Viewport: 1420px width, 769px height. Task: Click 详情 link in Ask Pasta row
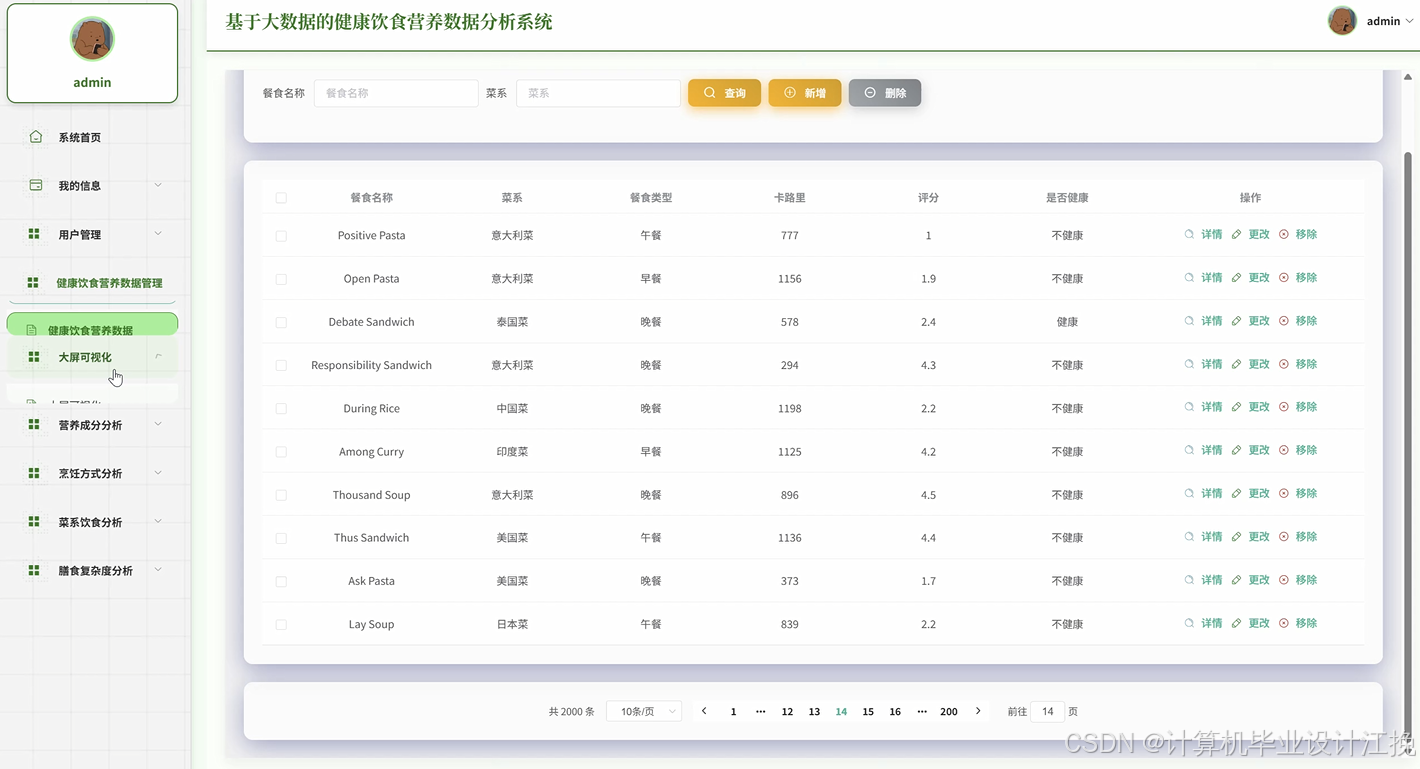point(1212,580)
